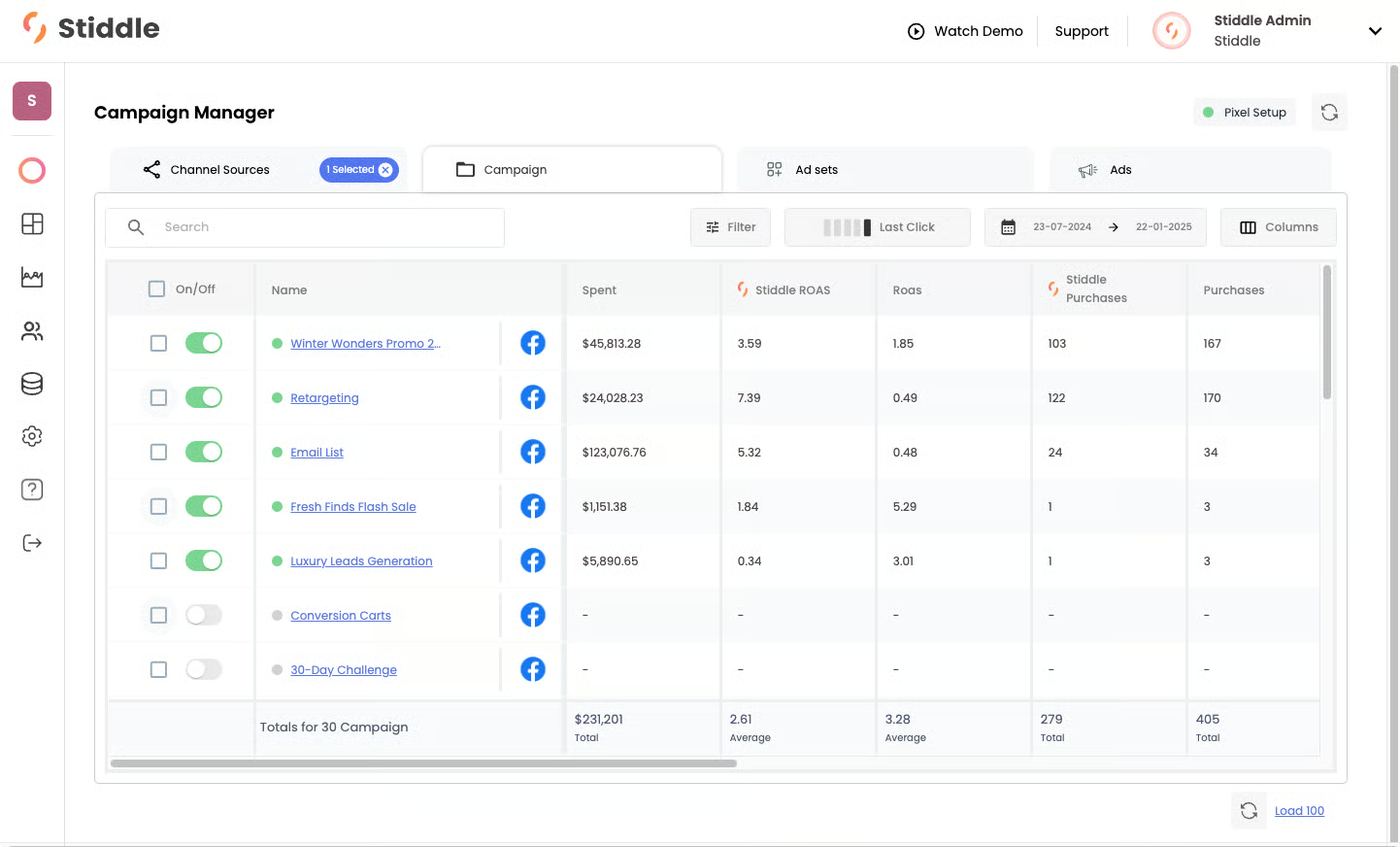This screenshot has height=847, width=1400.
Task: Click the Stiddle Admin profile avatar
Action: point(1171,31)
